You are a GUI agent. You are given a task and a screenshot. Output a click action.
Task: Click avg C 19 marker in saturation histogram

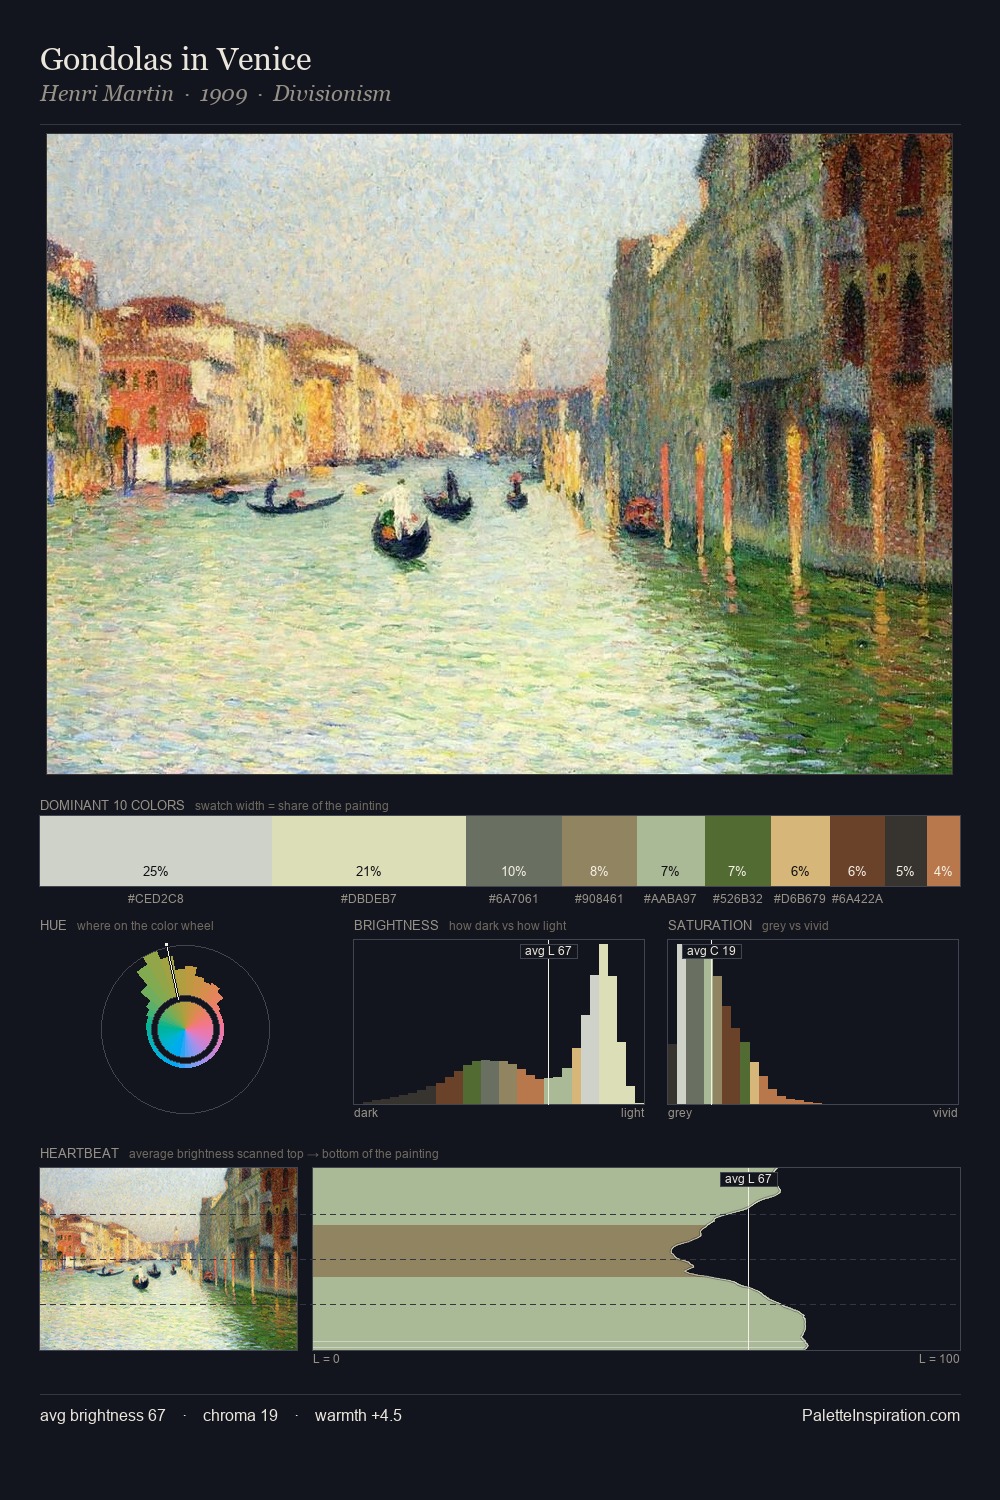pyautogui.click(x=711, y=951)
